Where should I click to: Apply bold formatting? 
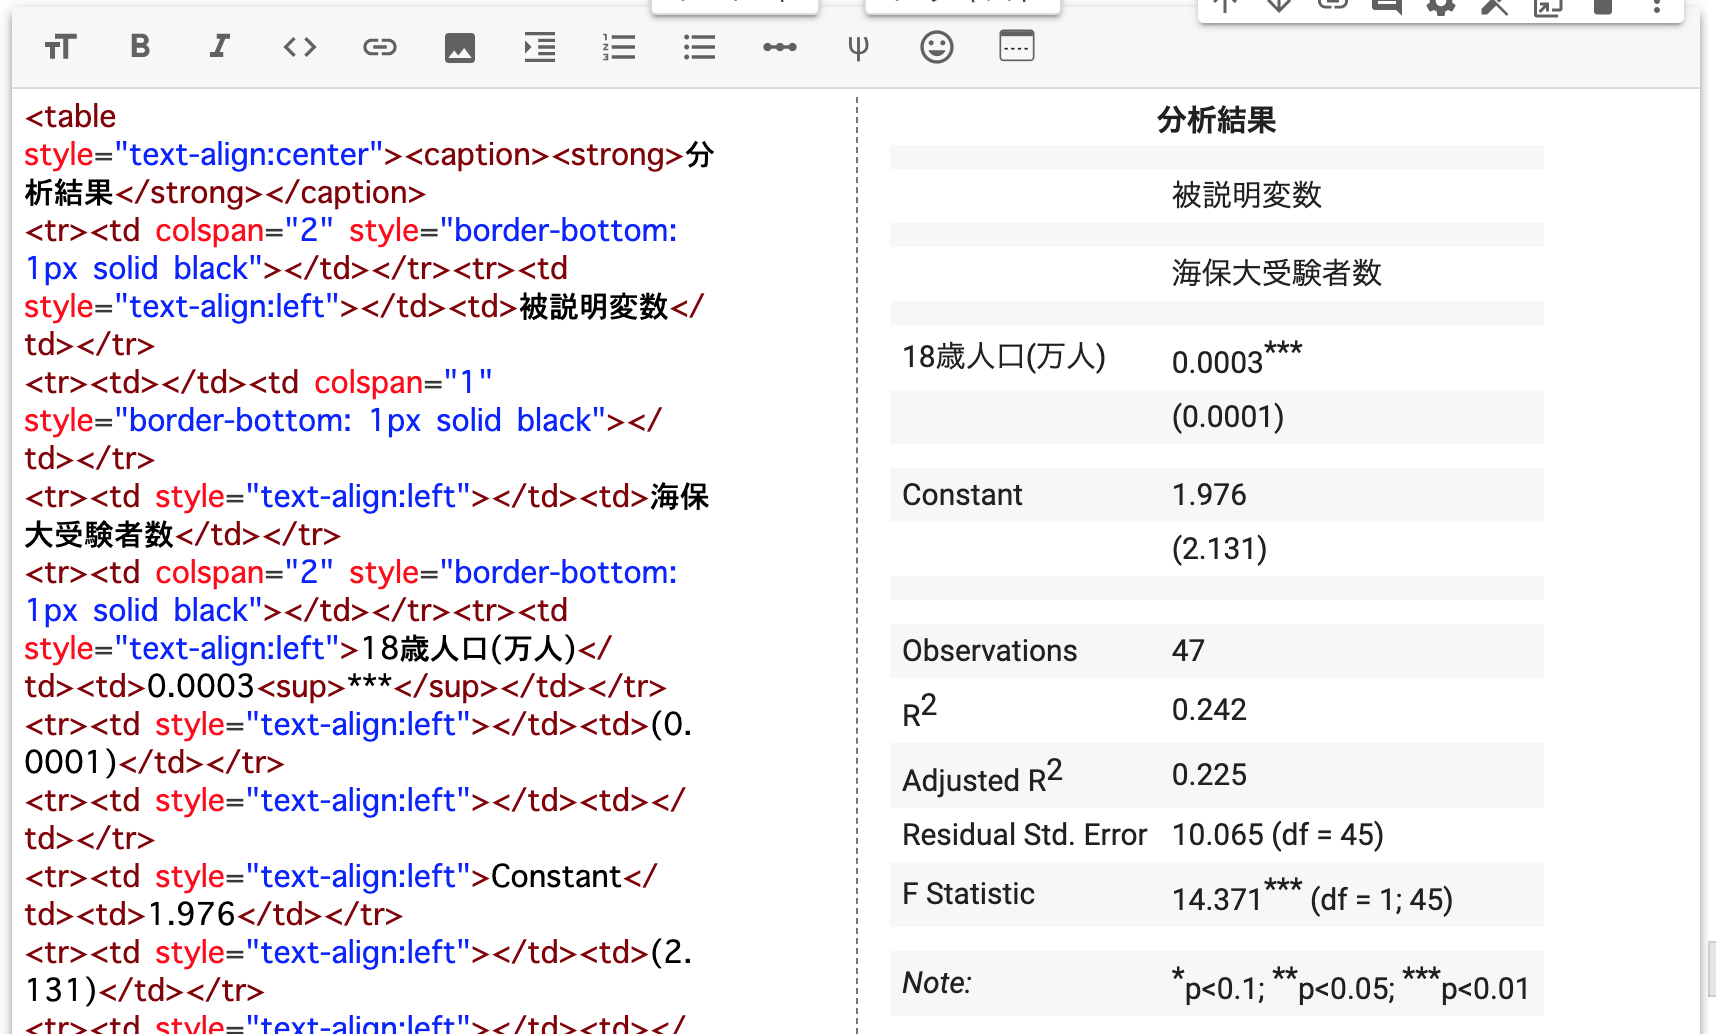tap(140, 47)
